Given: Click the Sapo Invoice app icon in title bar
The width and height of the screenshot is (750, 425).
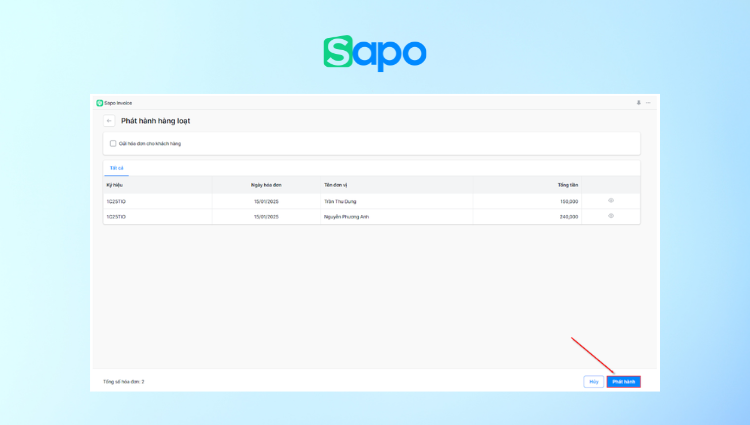Looking at the screenshot, I should [x=99, y=103].
